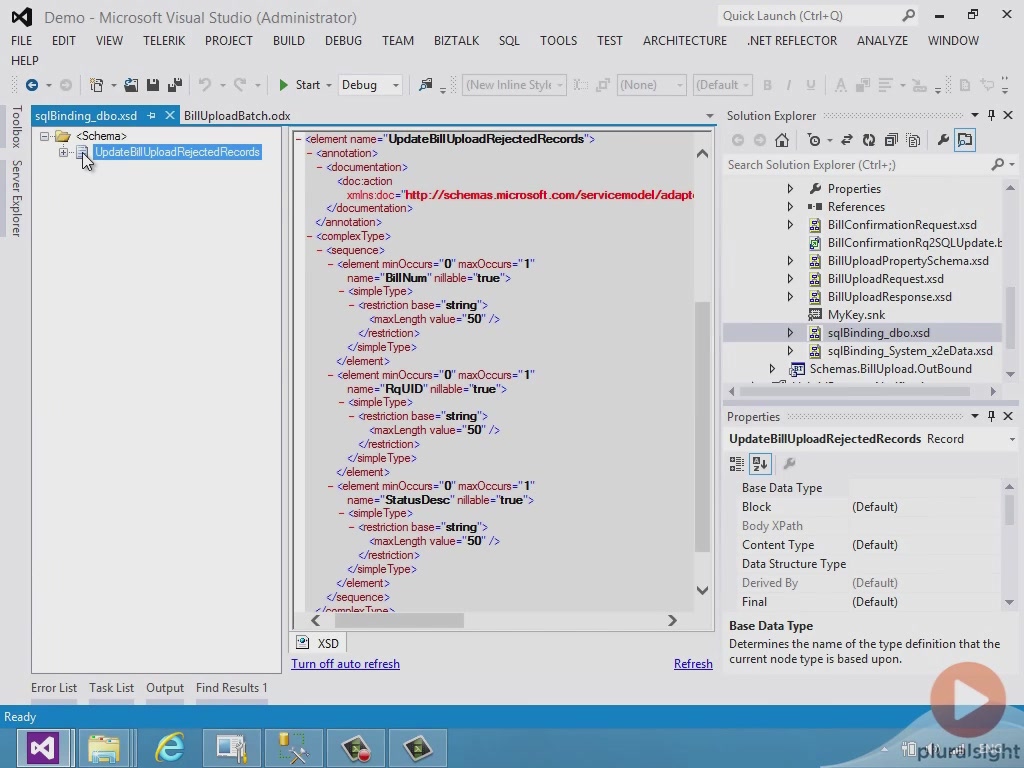Click the Open File toolbar icon

coord(131,85)
